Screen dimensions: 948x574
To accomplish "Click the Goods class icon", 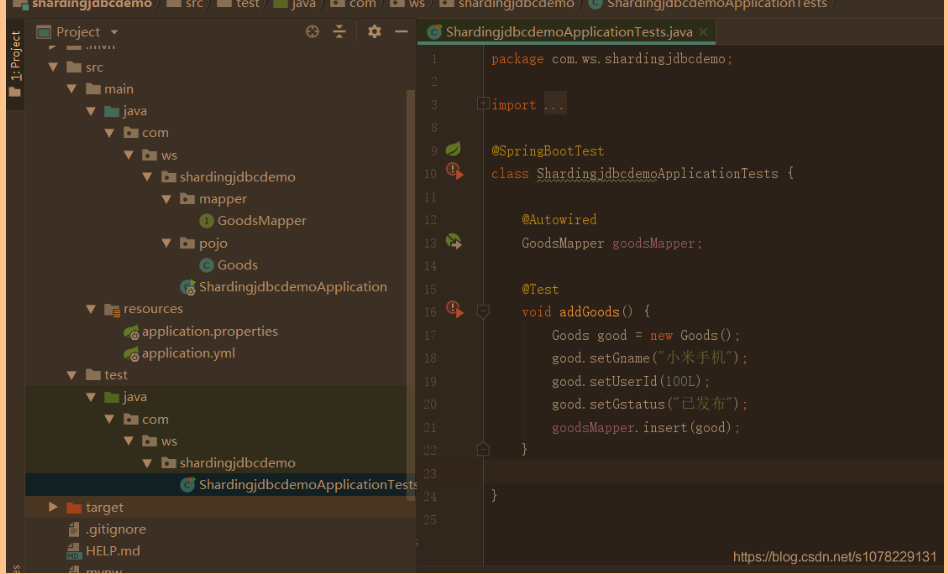I will (206, 265).
